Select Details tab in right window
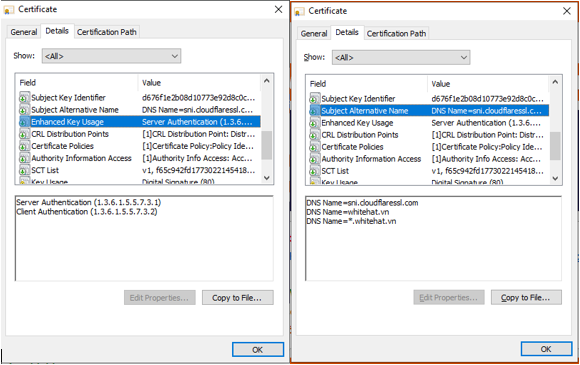The height and width of the screenshot is (365, 580). pos(347,33)
